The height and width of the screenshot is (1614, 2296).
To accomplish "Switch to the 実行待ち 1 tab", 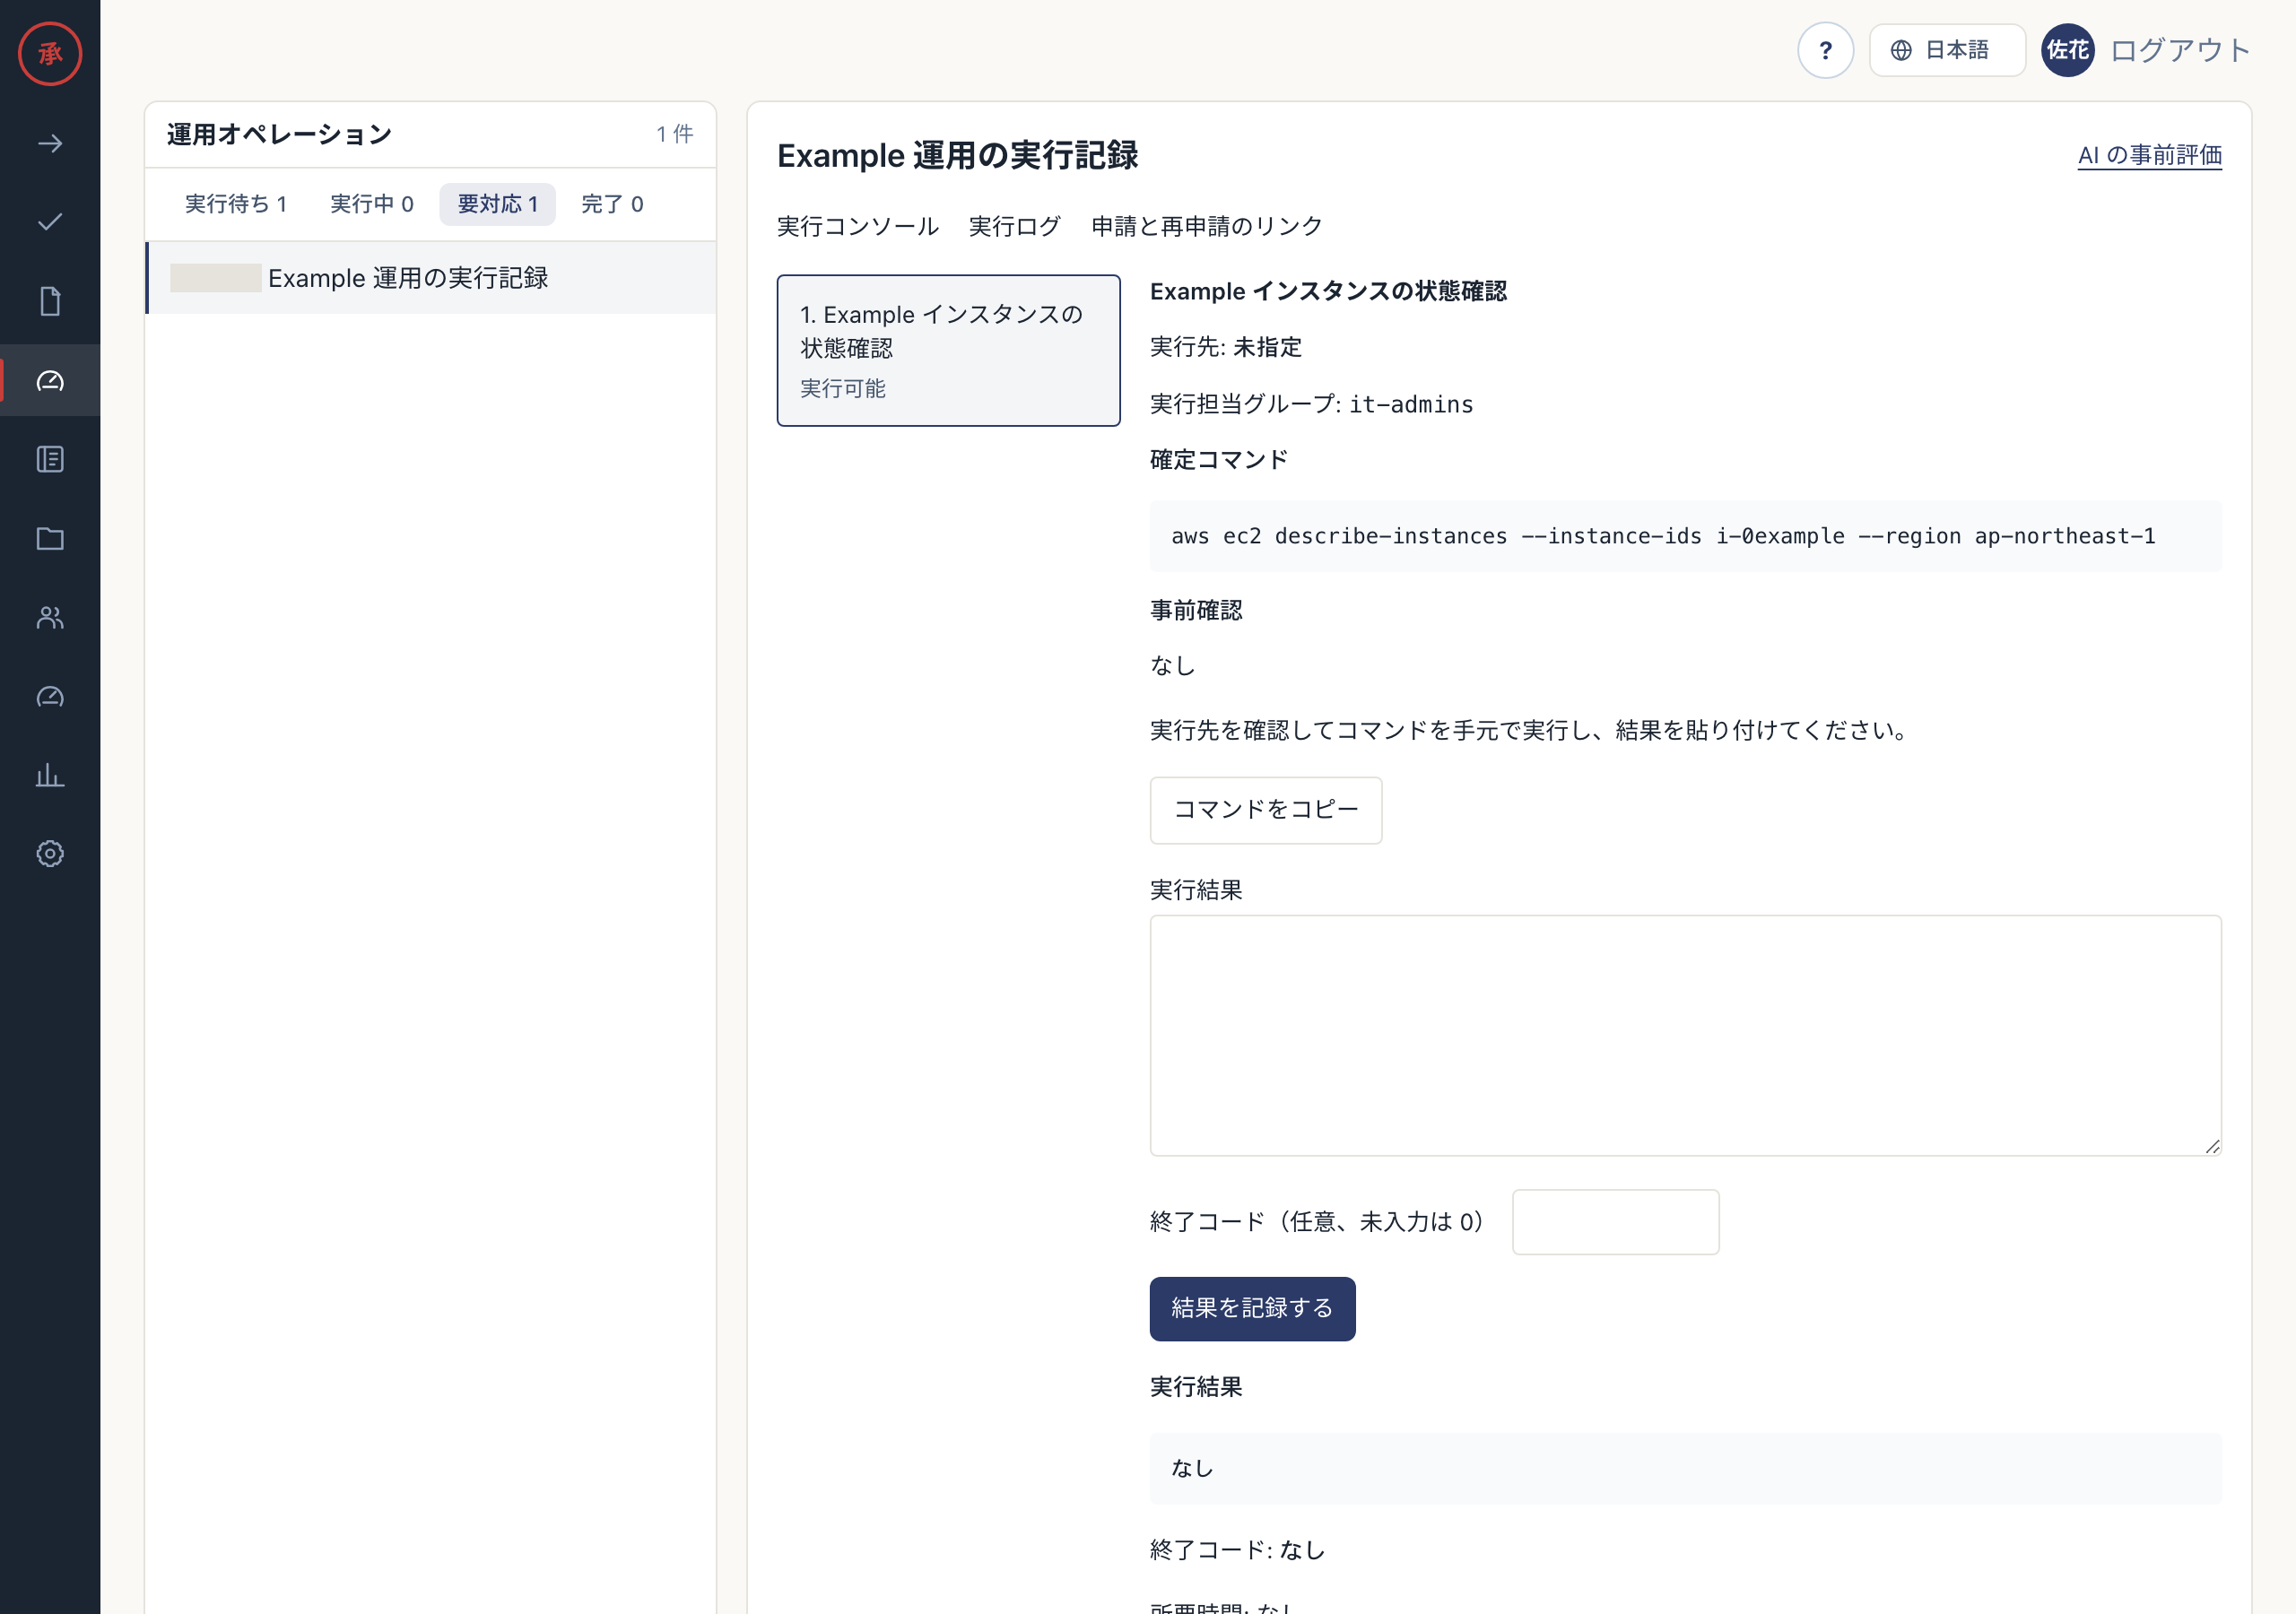I will pos(236,204).
